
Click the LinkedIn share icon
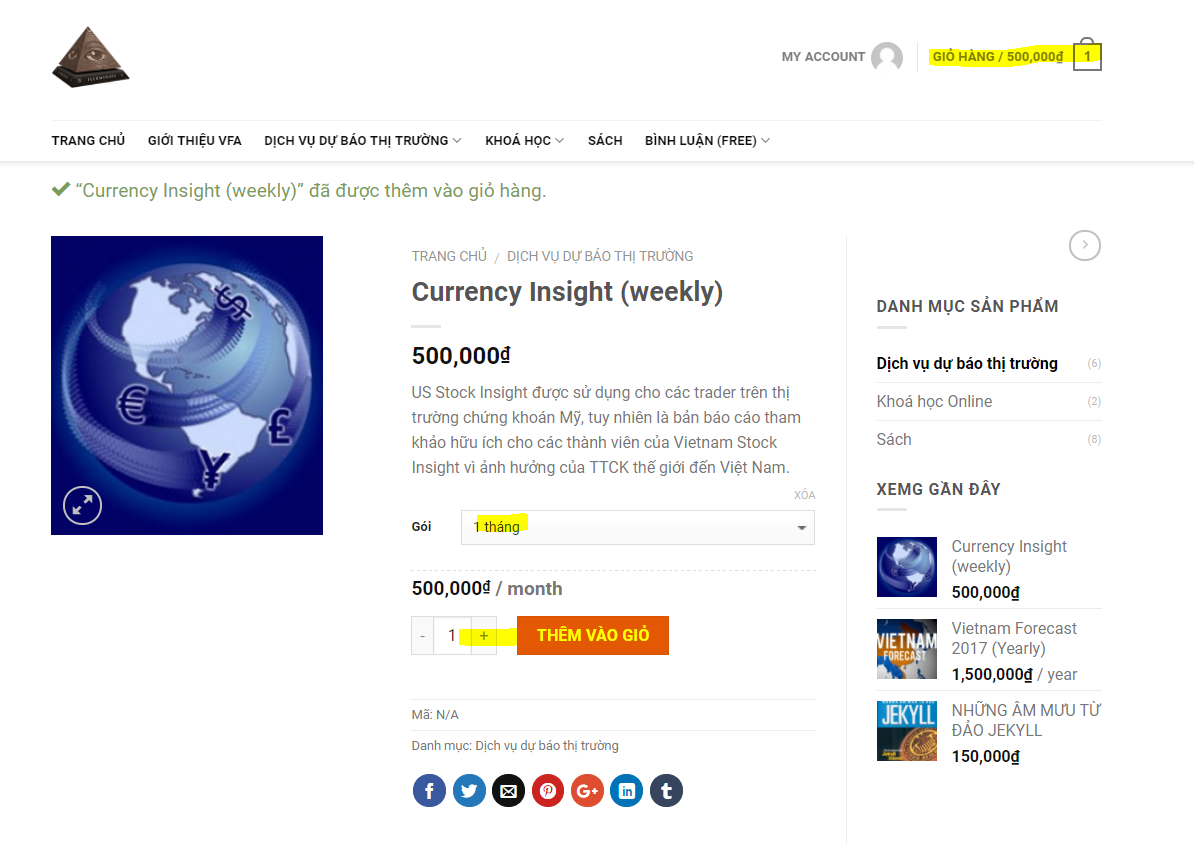click(627, 791)
